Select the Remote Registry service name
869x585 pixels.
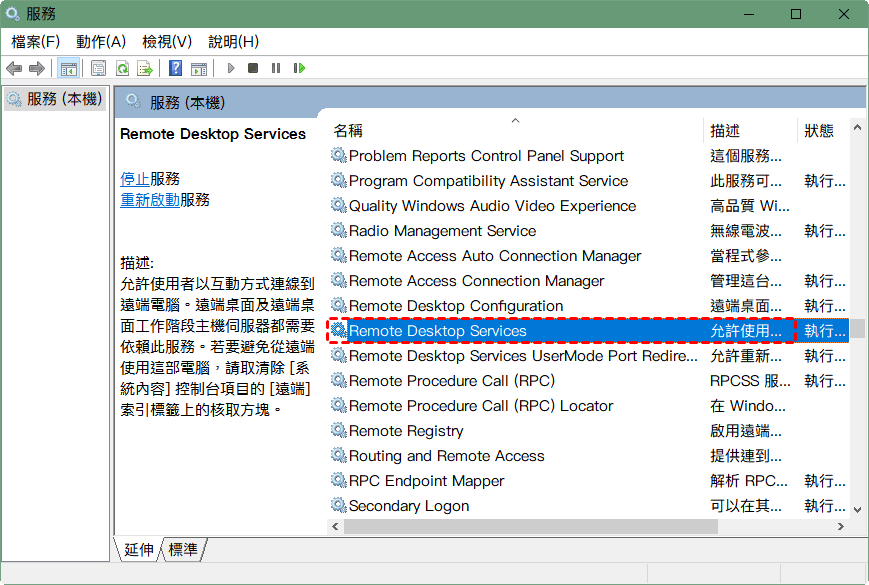[x=406, y=431]
